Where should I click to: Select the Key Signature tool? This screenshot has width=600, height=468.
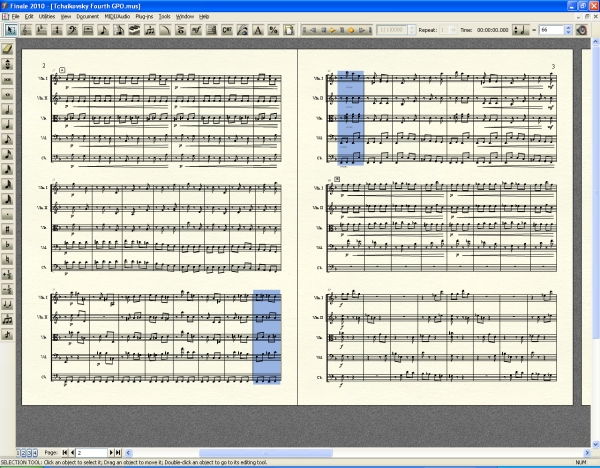click(42, 30)
